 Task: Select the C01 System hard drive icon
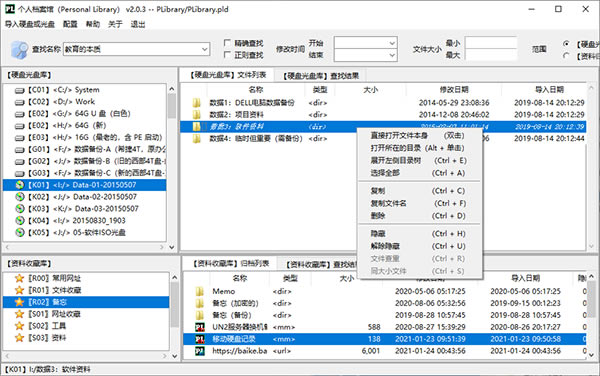[20, 91]
